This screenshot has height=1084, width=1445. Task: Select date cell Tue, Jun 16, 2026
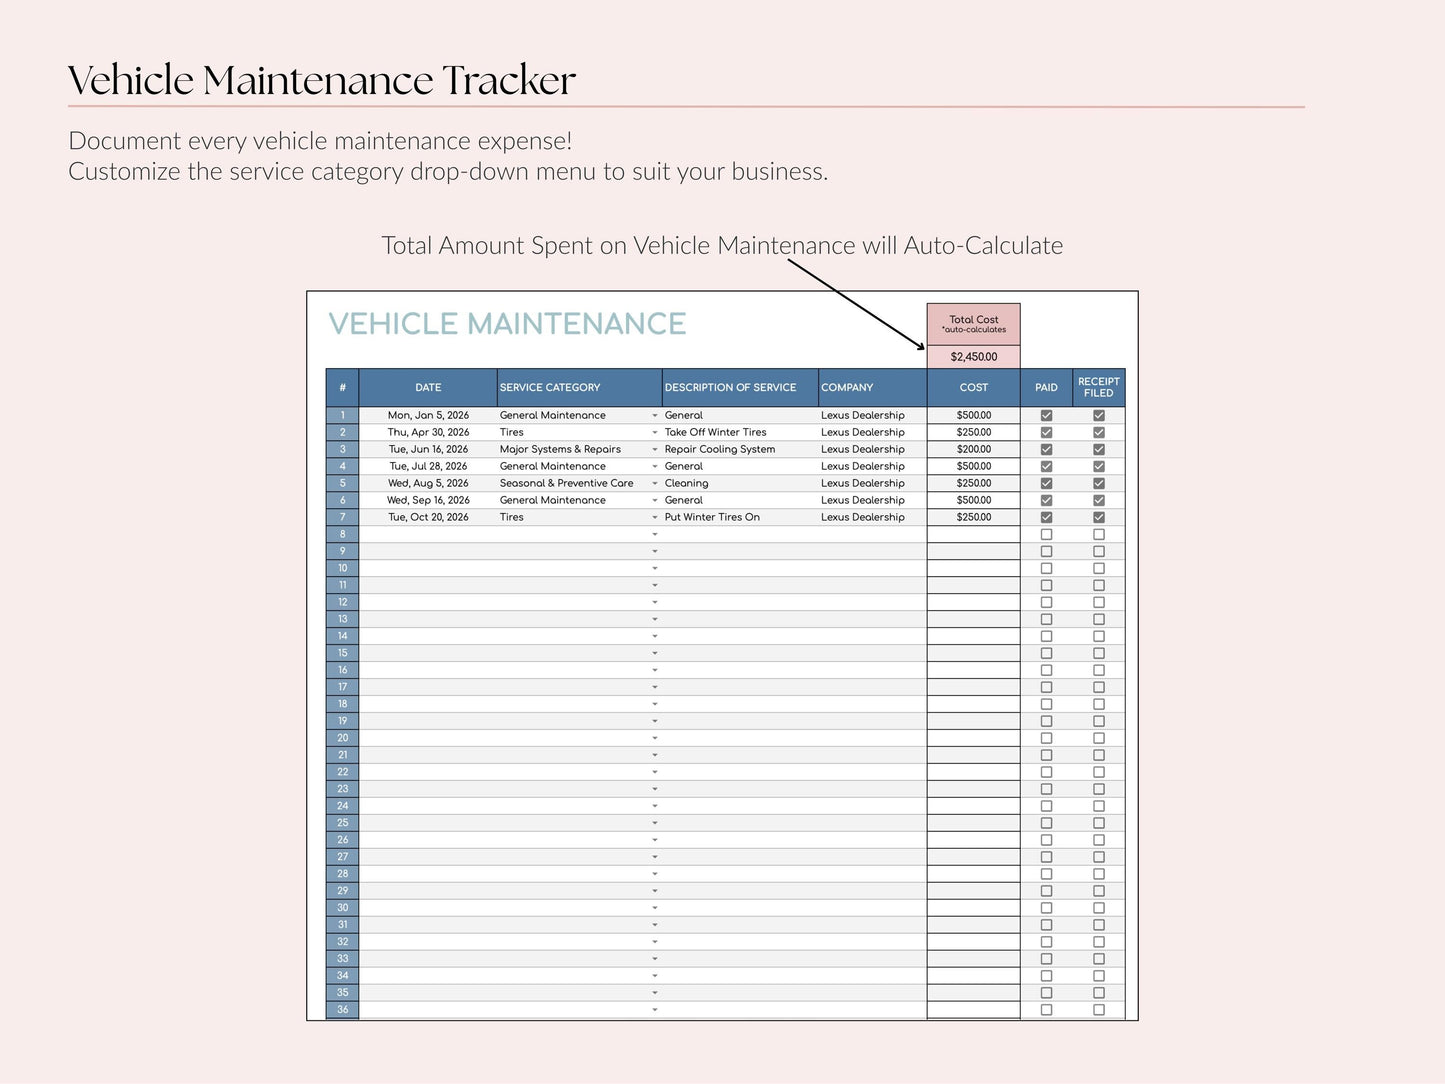(x=428, y=449)
